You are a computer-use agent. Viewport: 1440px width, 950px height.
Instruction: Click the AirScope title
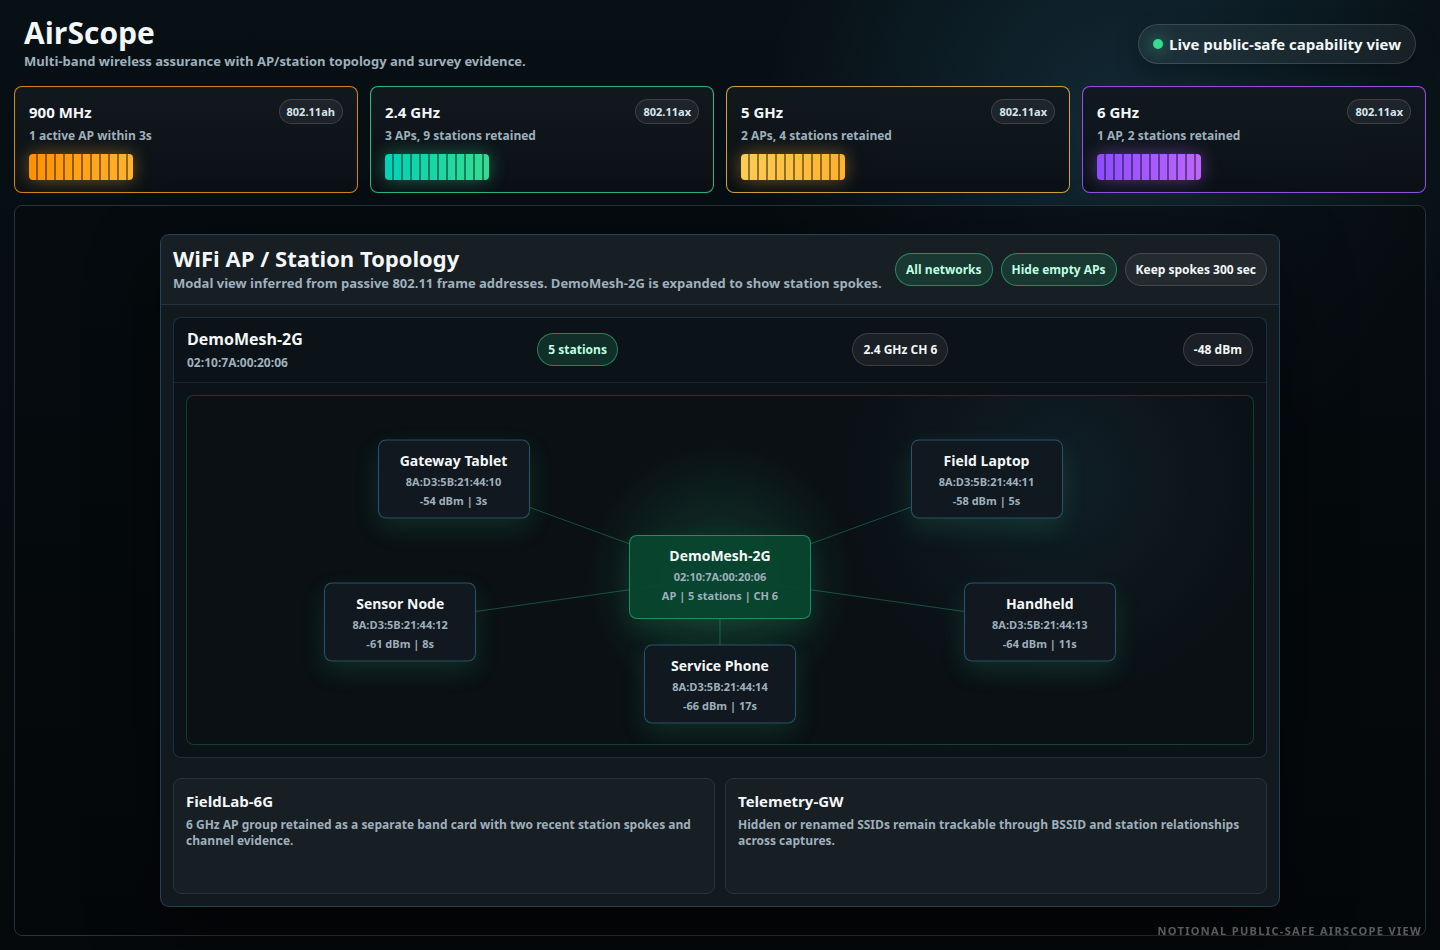click(x=89, y=33)
